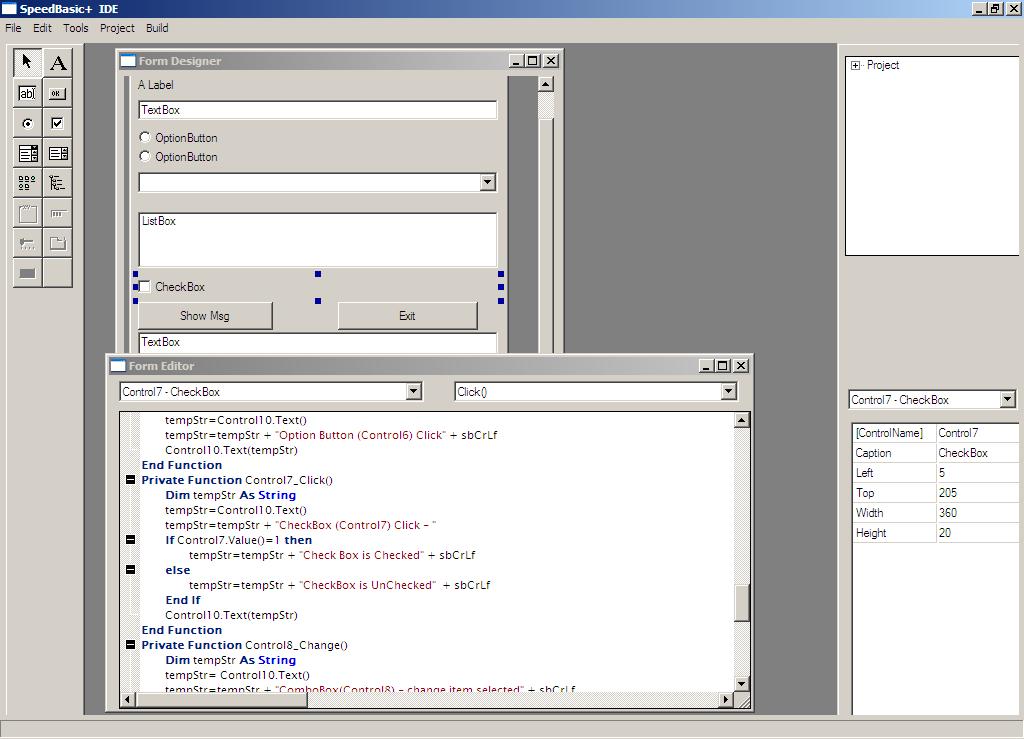Collapse the 'If Control7.Value()=1 then' fold marker
This screenshot has width=1024, height=739.
pos(131,540)
